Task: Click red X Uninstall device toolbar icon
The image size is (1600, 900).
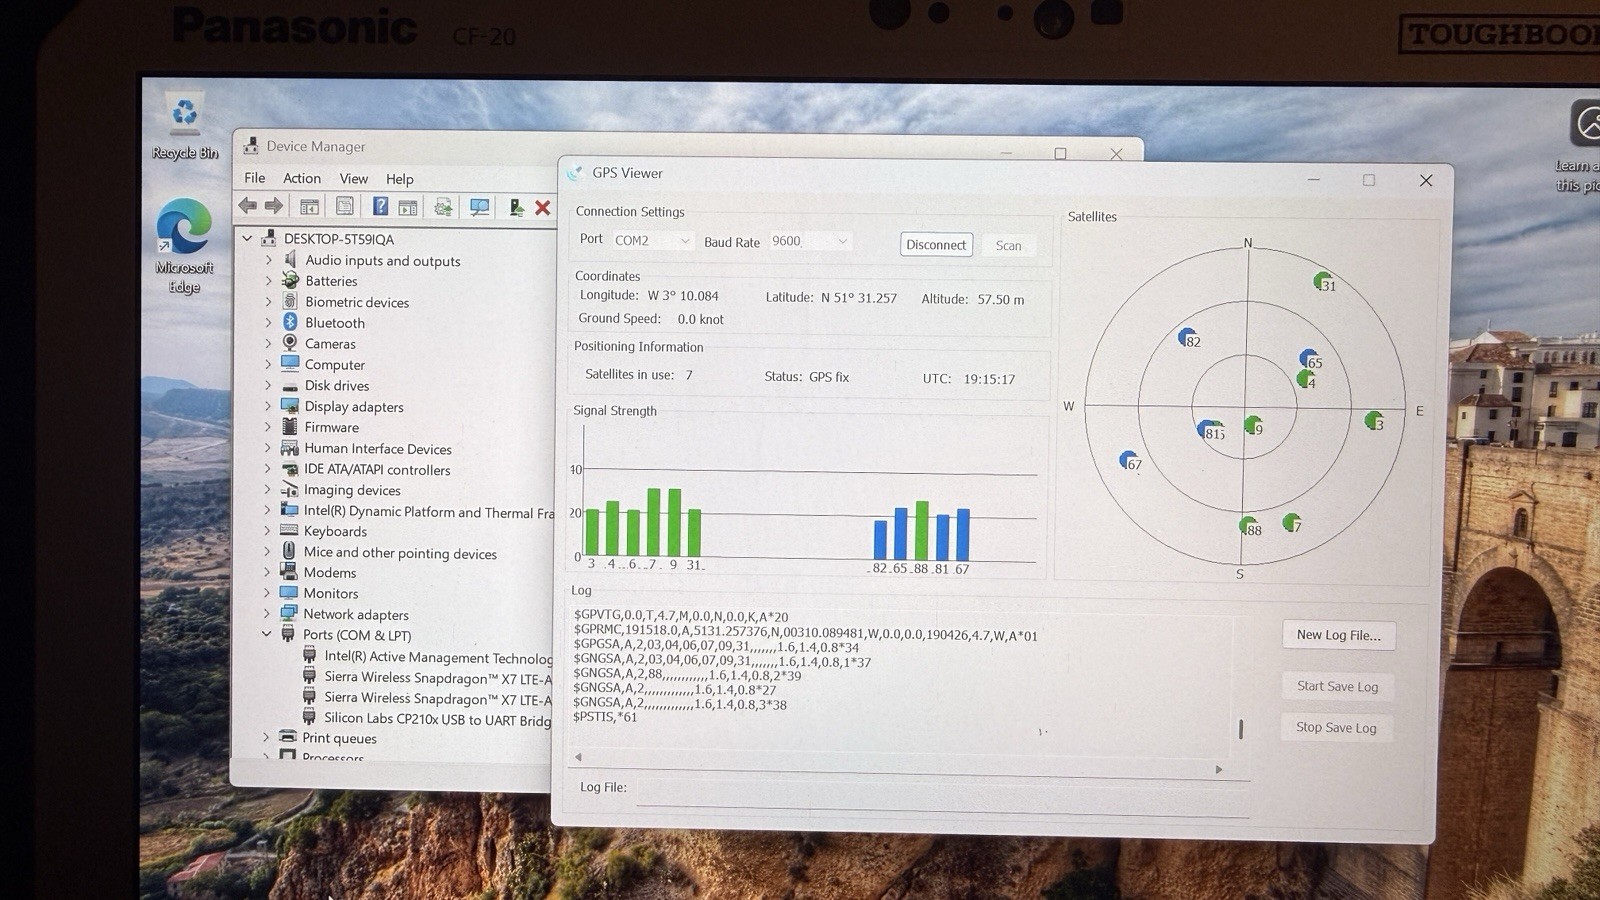Action: tap(543, 208)
